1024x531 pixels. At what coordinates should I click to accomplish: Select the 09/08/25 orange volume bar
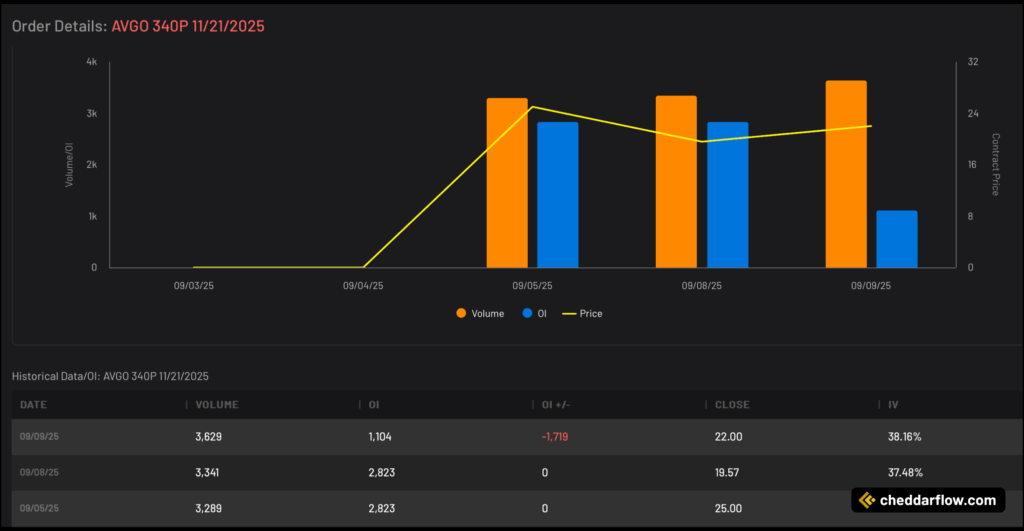pyautogui.click(x=676, y=182)
